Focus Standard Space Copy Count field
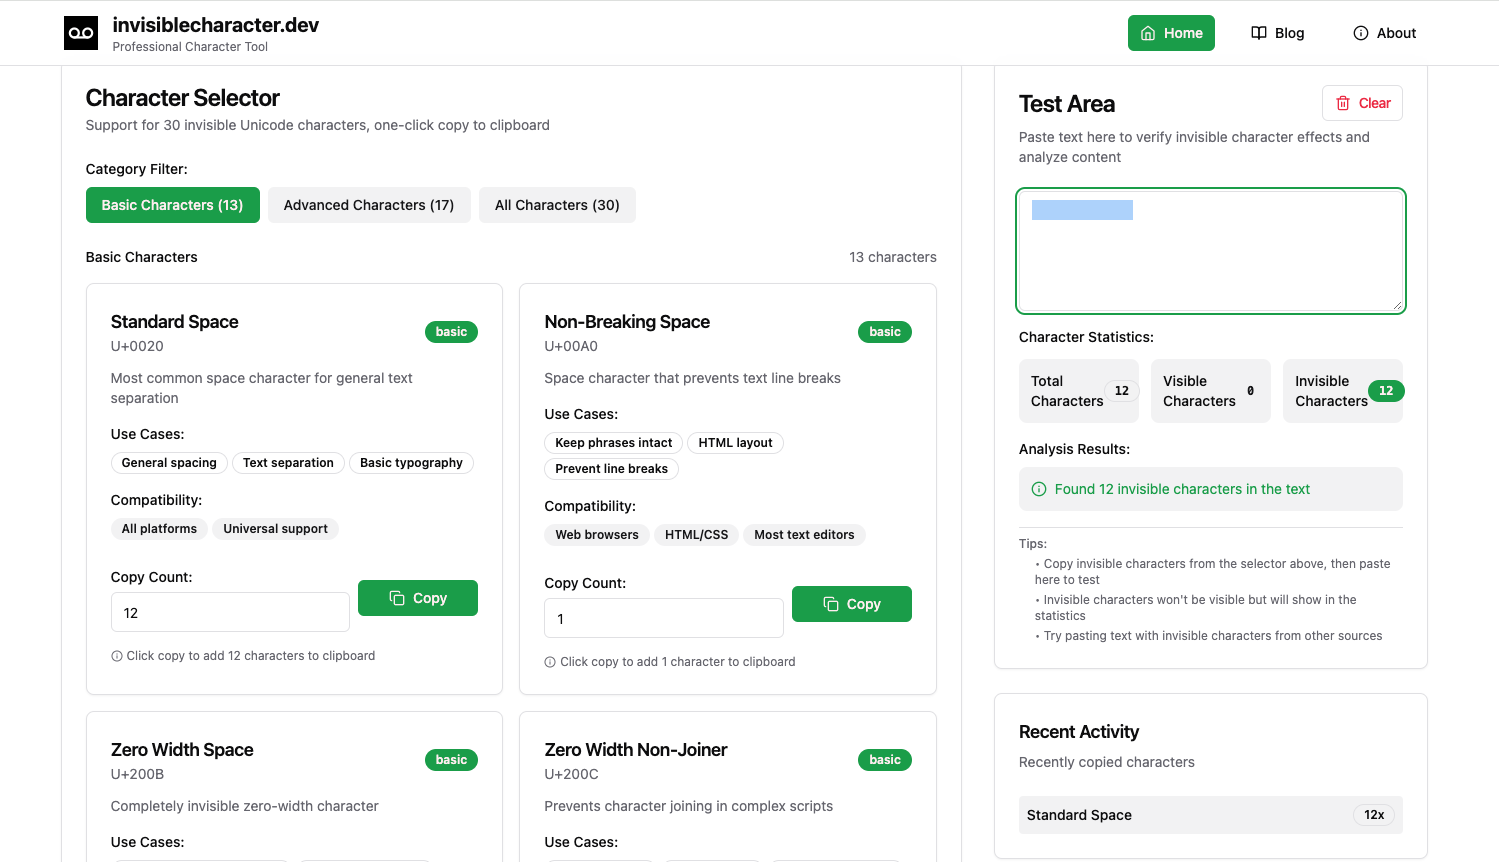The width and height of the screenshot is (1499, 862). [x=230, y=612]
